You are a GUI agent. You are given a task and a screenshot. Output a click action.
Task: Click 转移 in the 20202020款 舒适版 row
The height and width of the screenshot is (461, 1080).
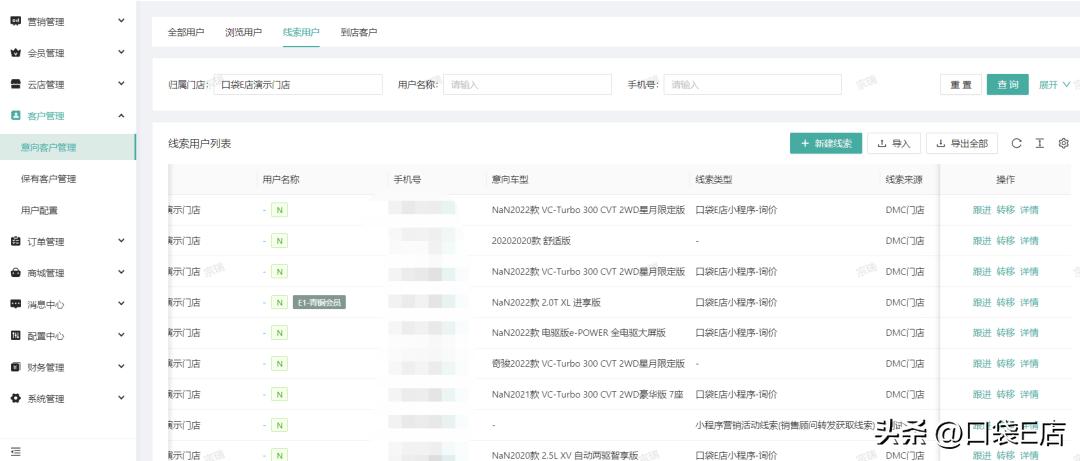pyautogui.click(x=1006, y=240)
